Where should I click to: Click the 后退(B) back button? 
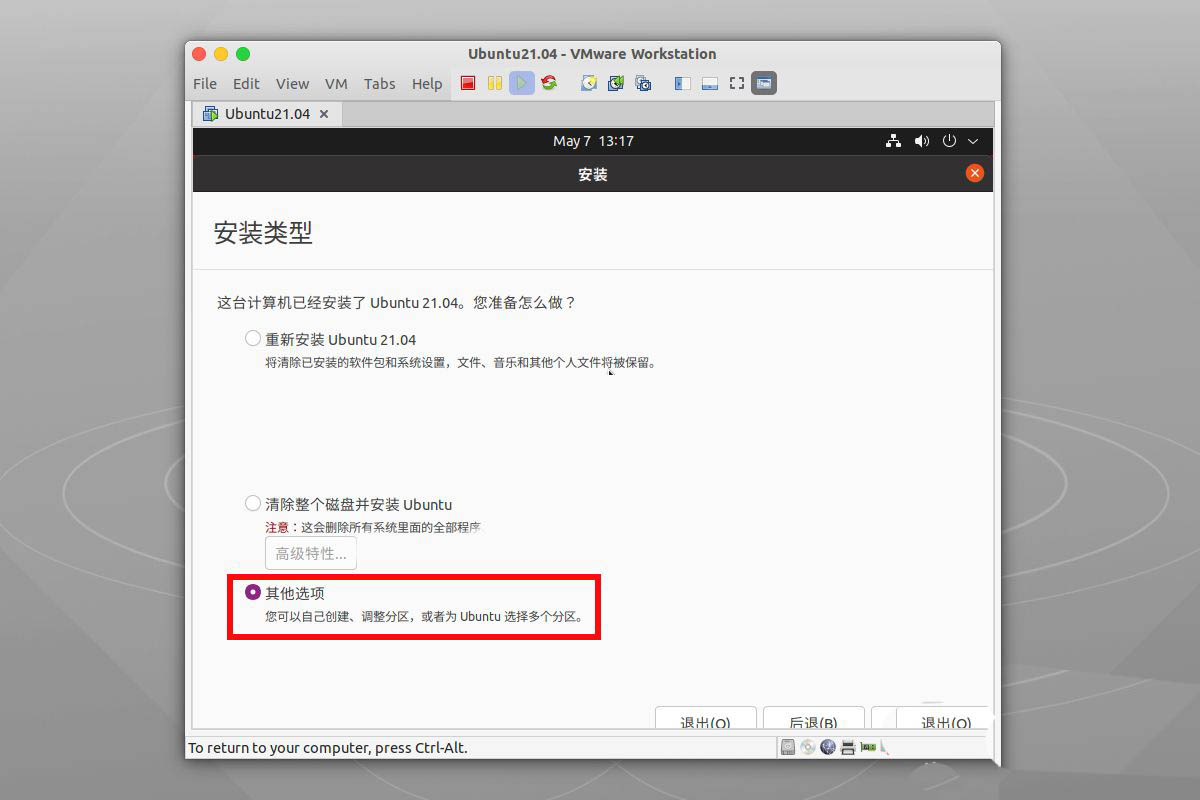(813, 718)
